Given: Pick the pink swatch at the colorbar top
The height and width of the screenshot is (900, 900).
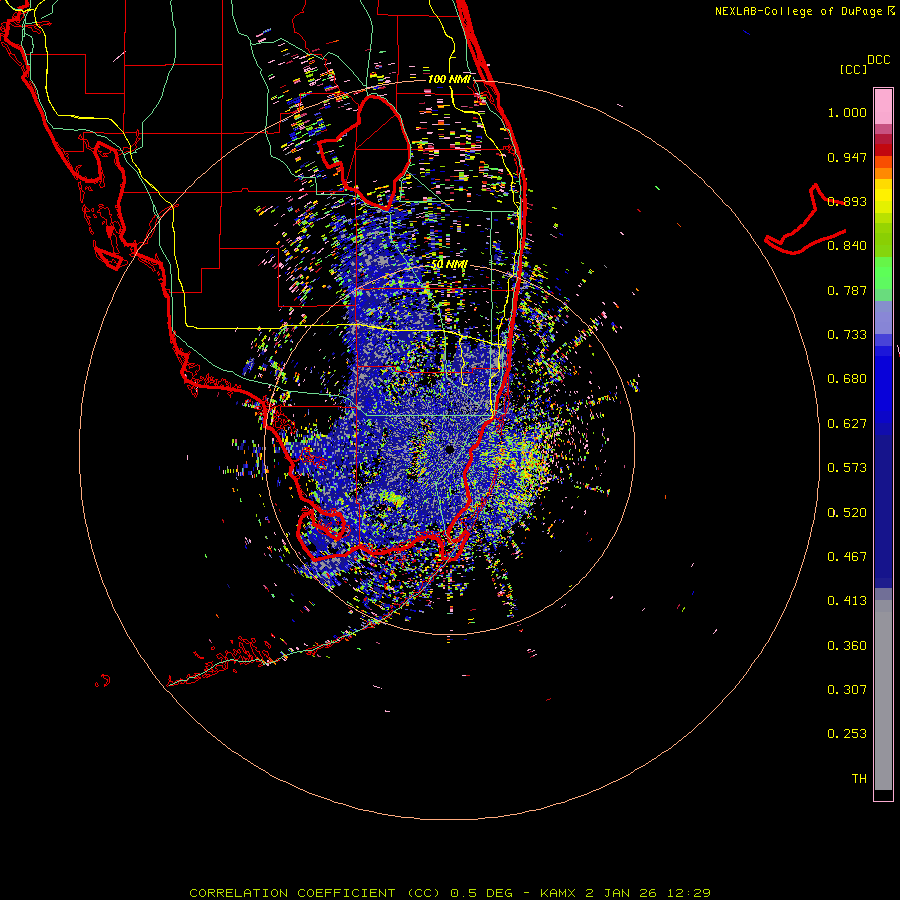Looking at the screenshot, I should (x=883, y=106).
